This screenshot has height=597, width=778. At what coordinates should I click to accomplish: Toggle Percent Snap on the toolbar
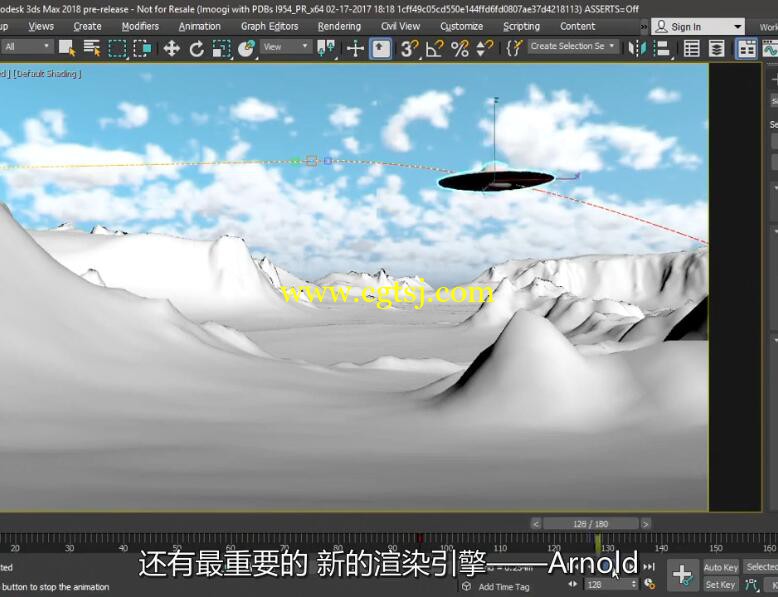coord(460,48)
